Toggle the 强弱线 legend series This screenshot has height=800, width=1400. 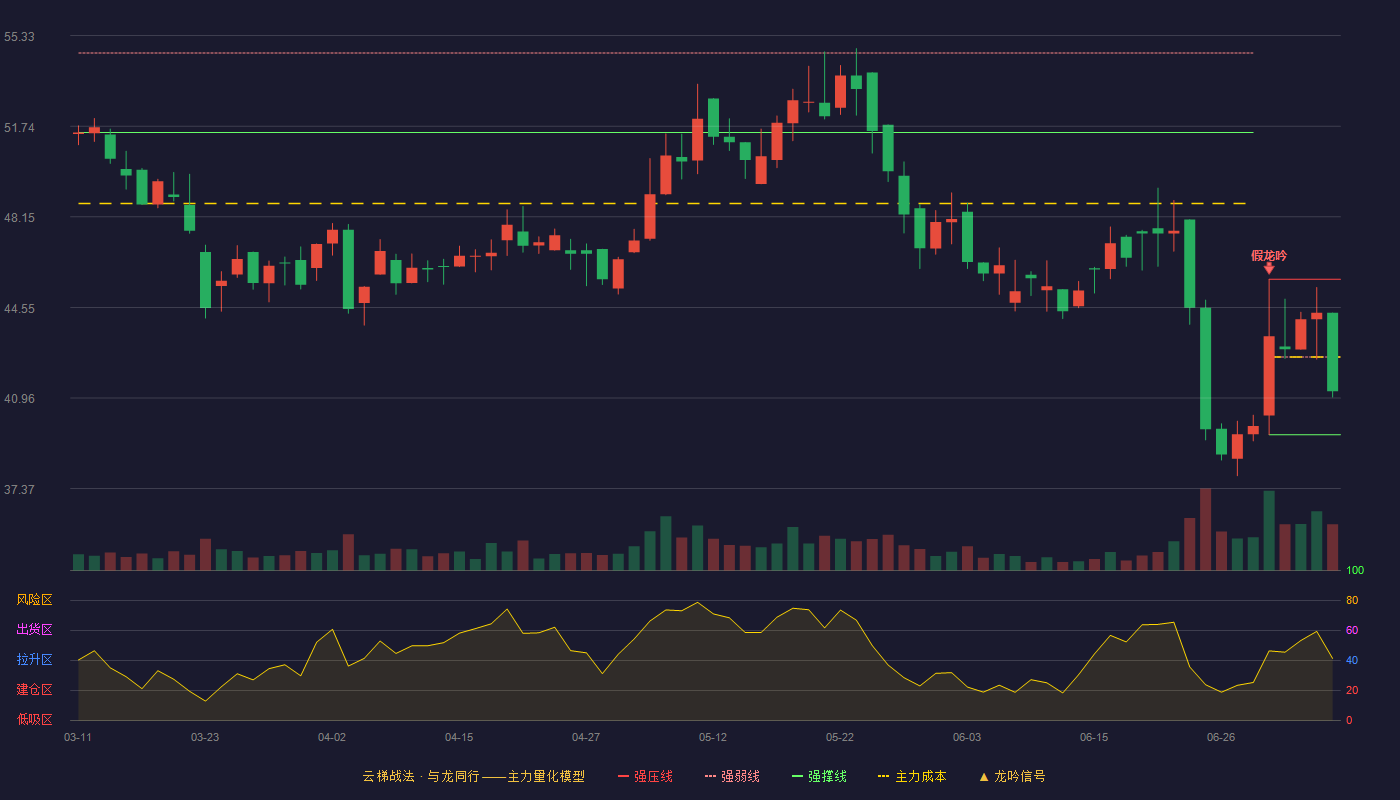coord(732,776)
